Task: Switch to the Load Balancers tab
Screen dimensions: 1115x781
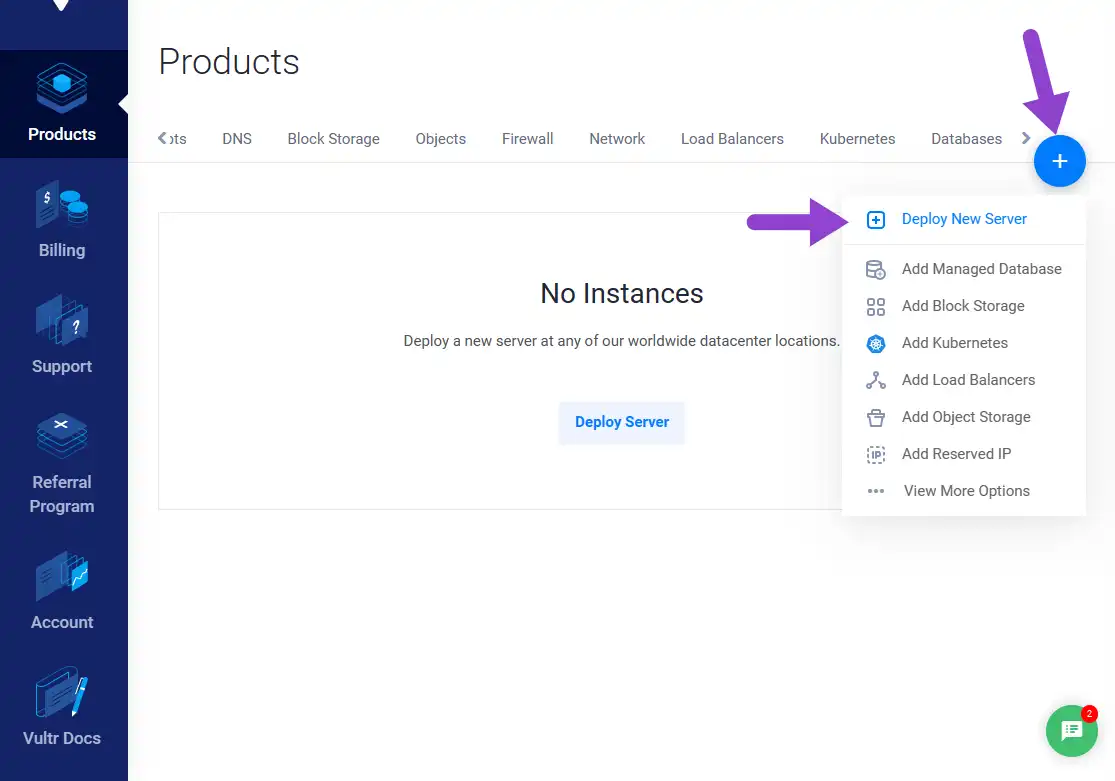Action: pos(732,139)
